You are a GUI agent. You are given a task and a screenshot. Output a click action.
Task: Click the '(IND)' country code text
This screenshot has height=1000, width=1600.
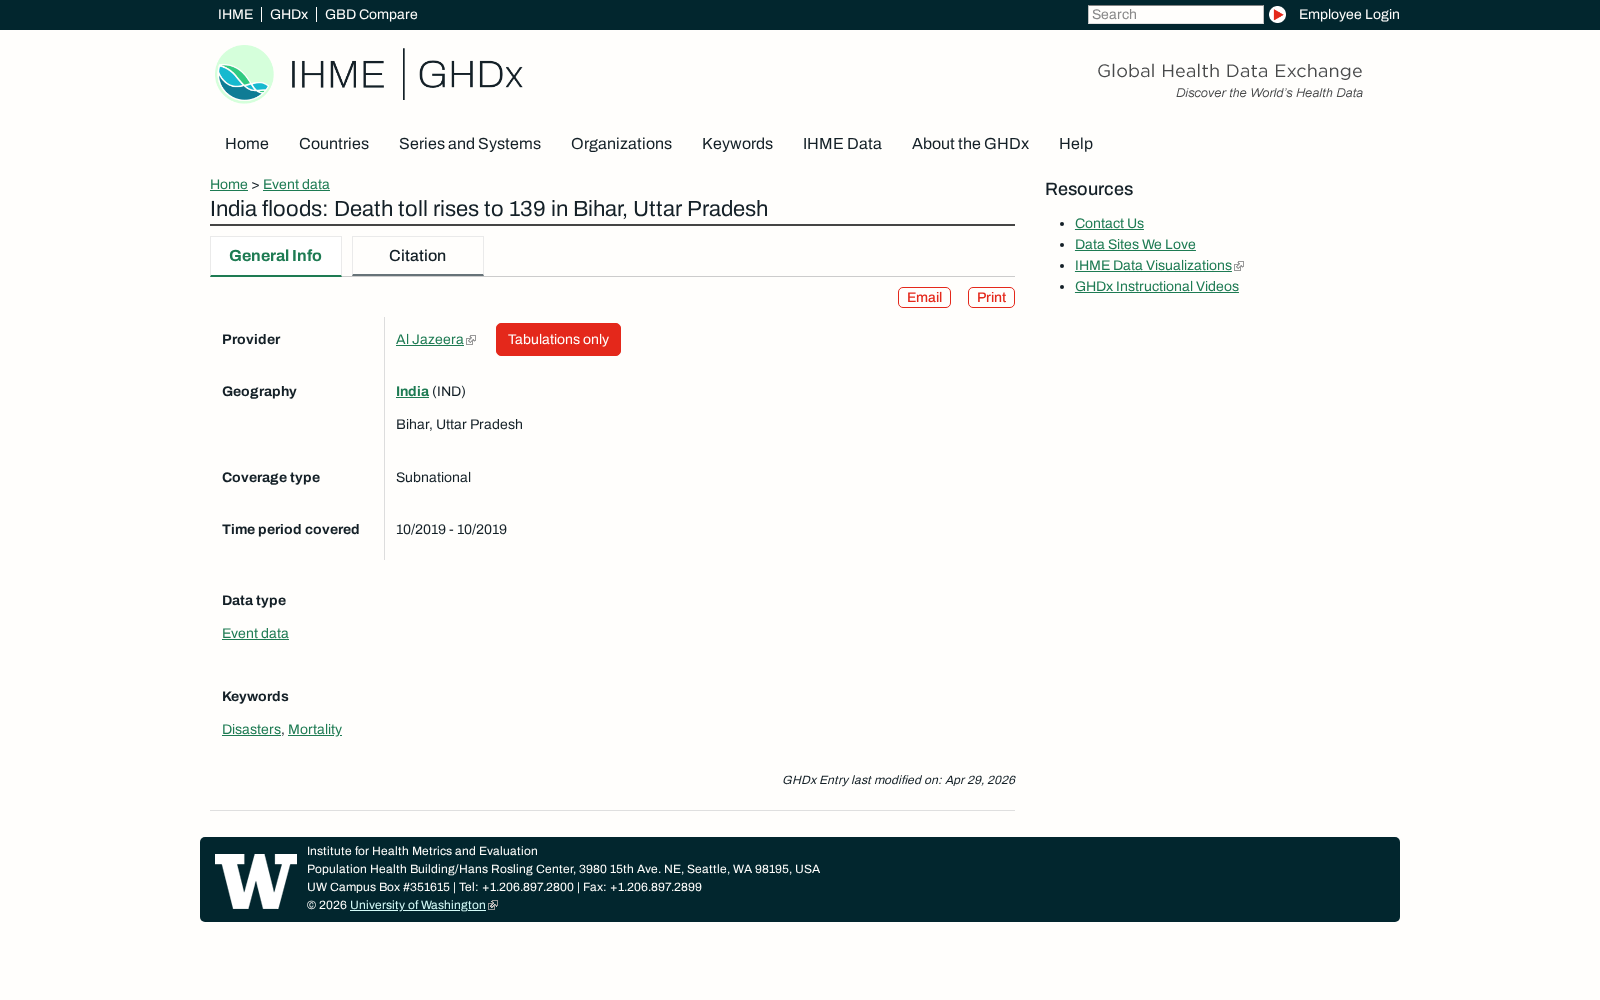tap(449, 392)
